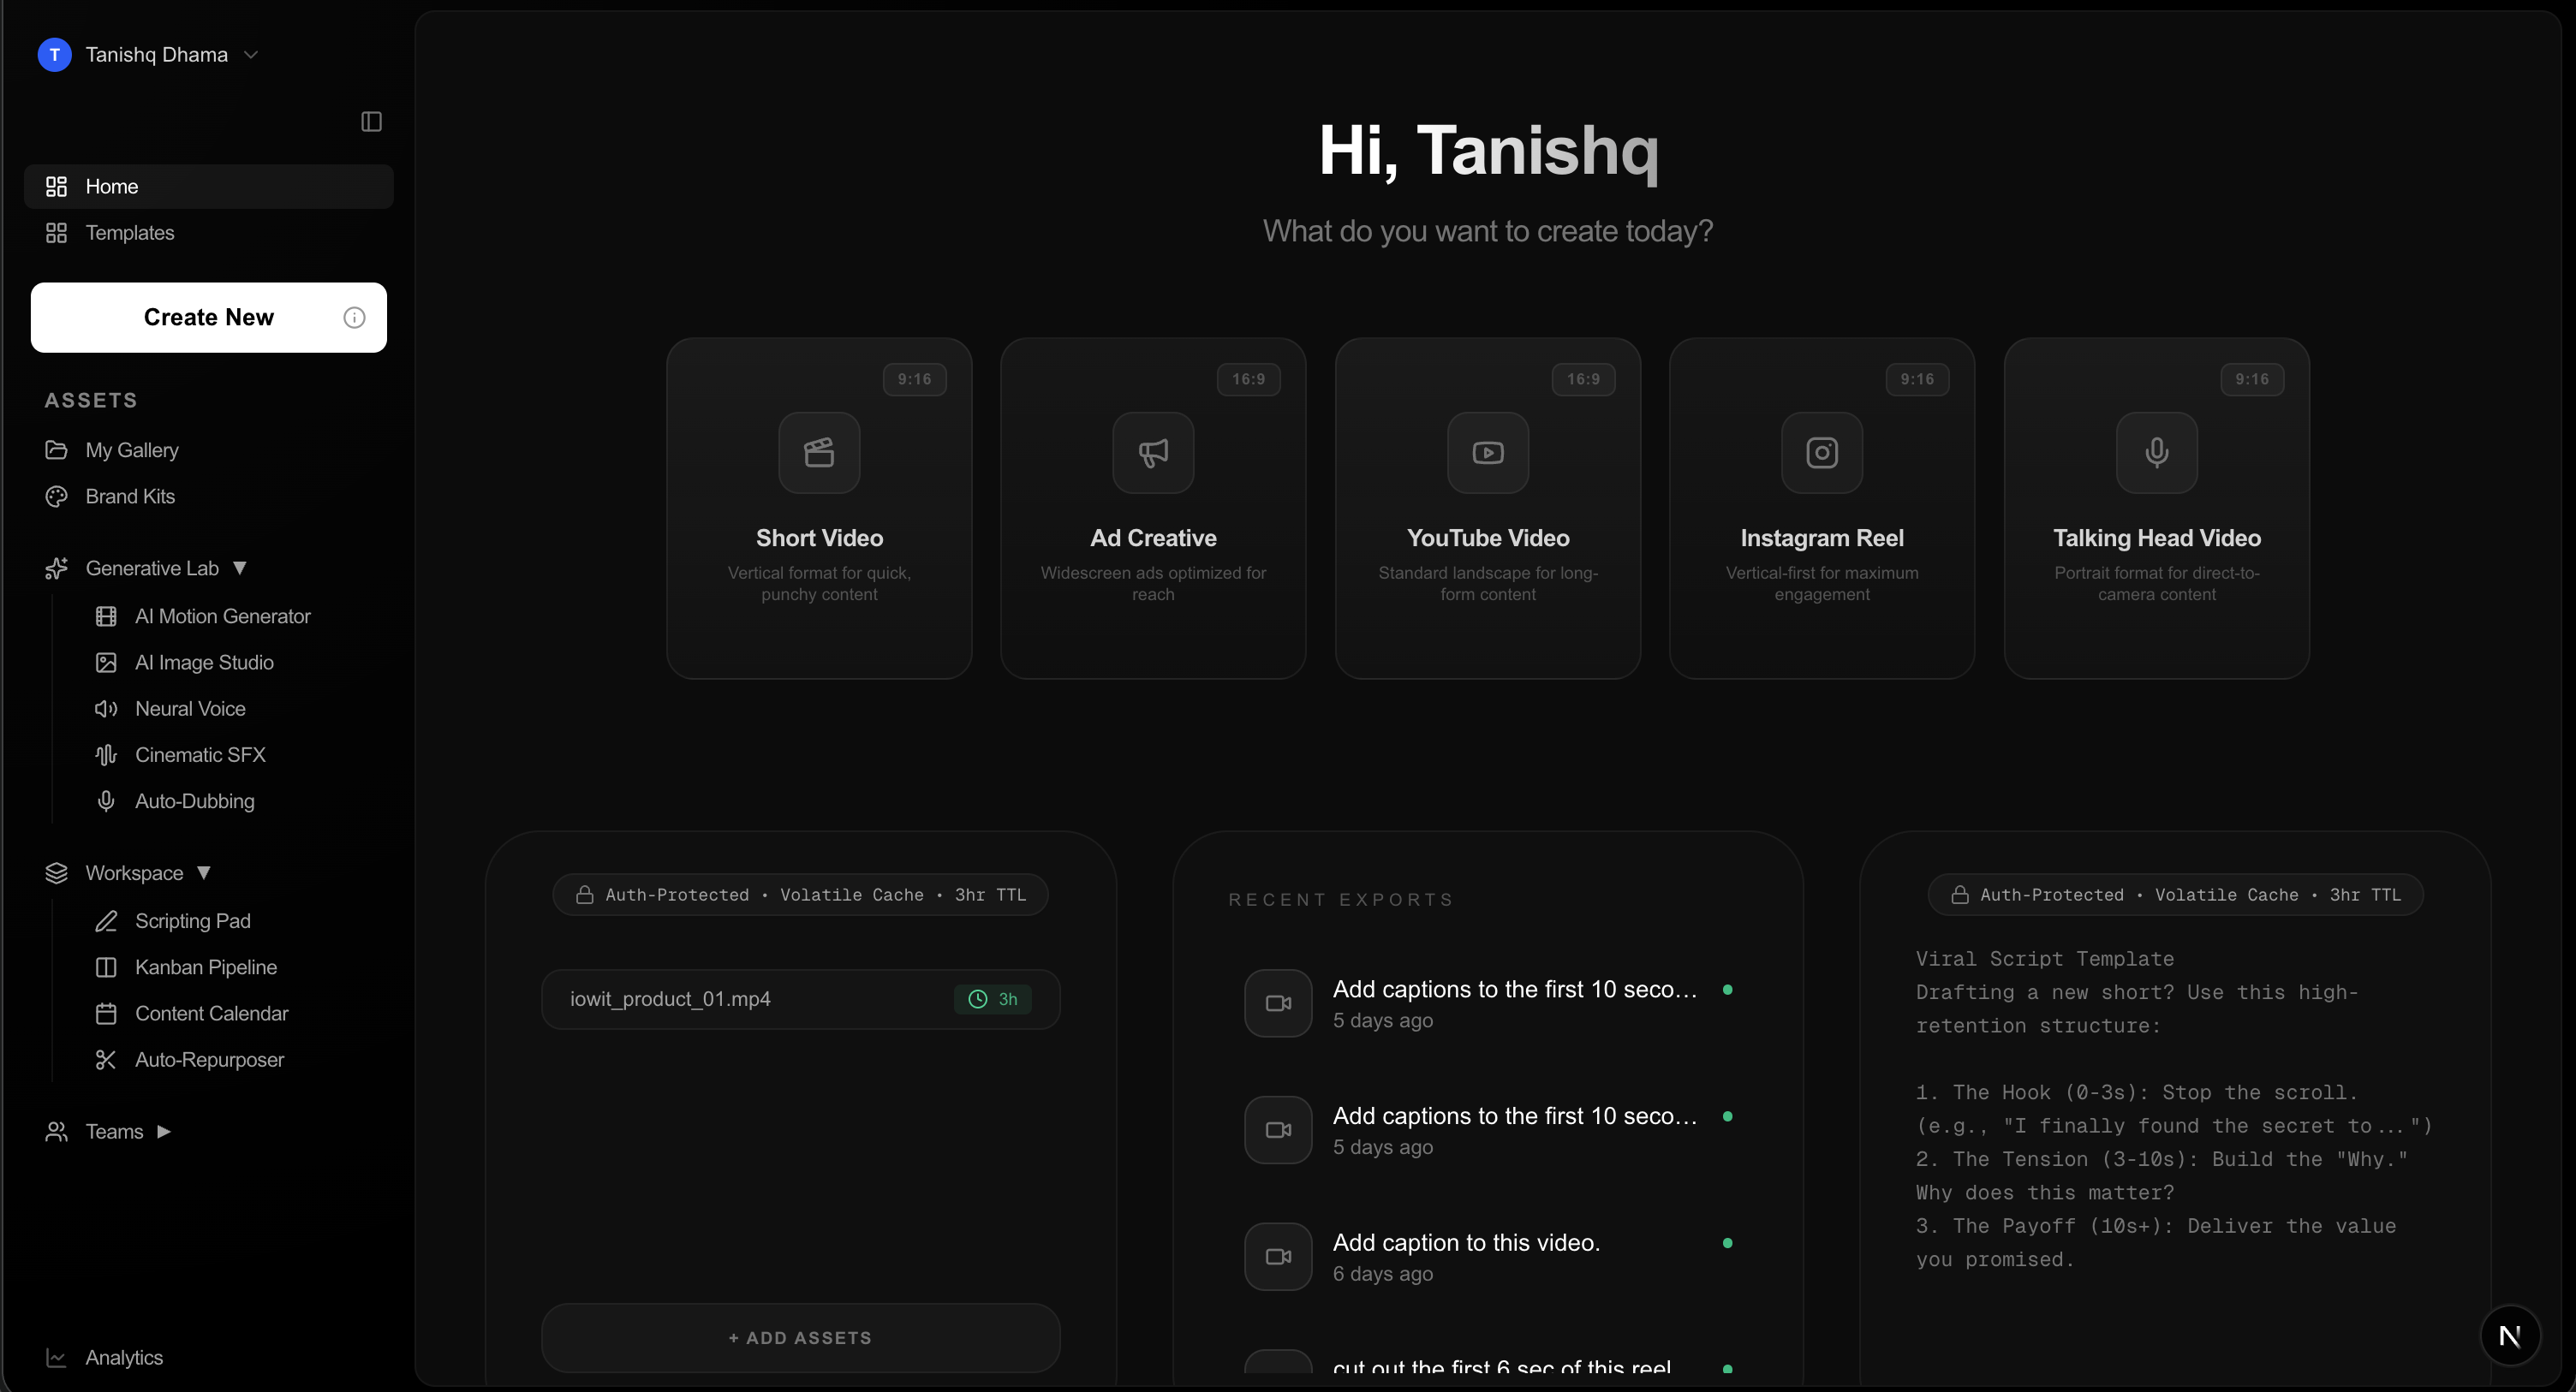Click the 9:16 ratio badge on Short Video

pos(914,379)
